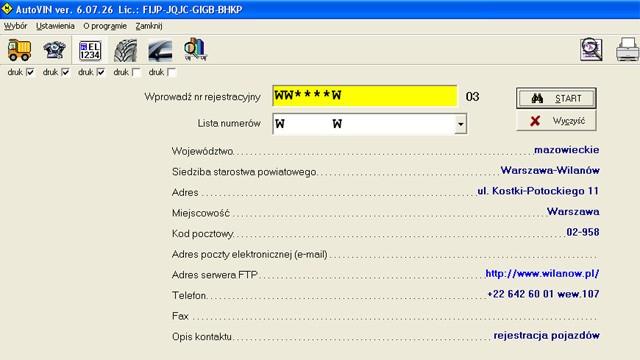
Task: Click the Kod pocztowy label
Action: [203, 234]
